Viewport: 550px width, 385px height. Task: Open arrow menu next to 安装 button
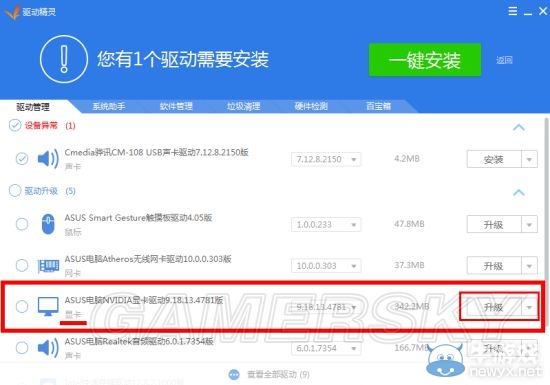[529, 160]
